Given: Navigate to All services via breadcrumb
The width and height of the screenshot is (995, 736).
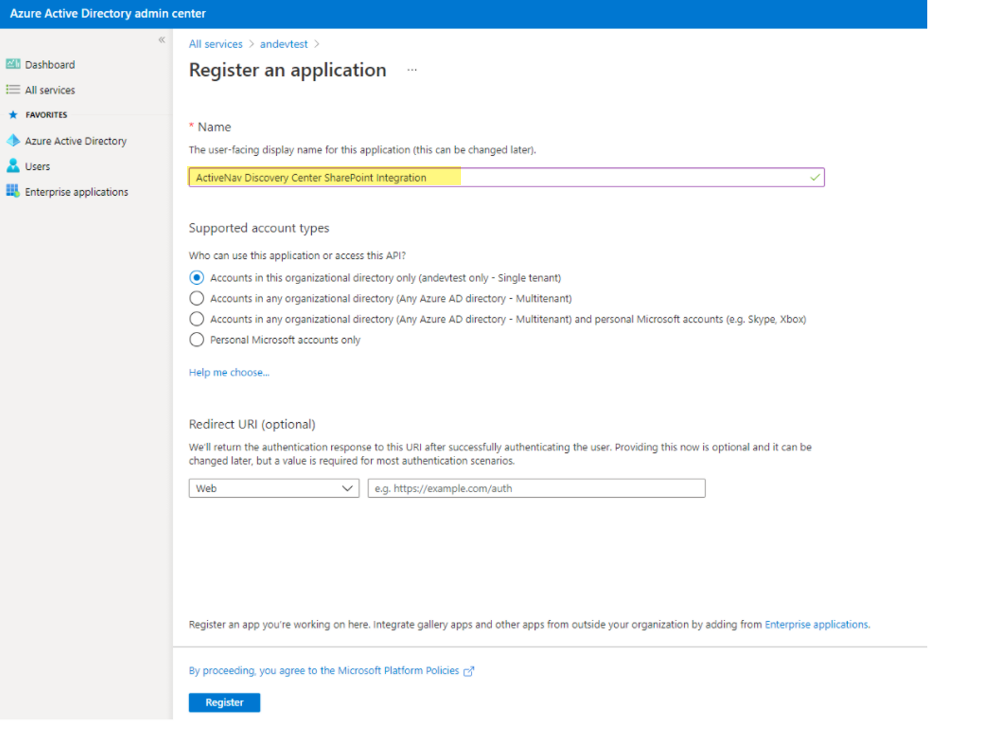Looking at the screenshot, I should 216,44.
